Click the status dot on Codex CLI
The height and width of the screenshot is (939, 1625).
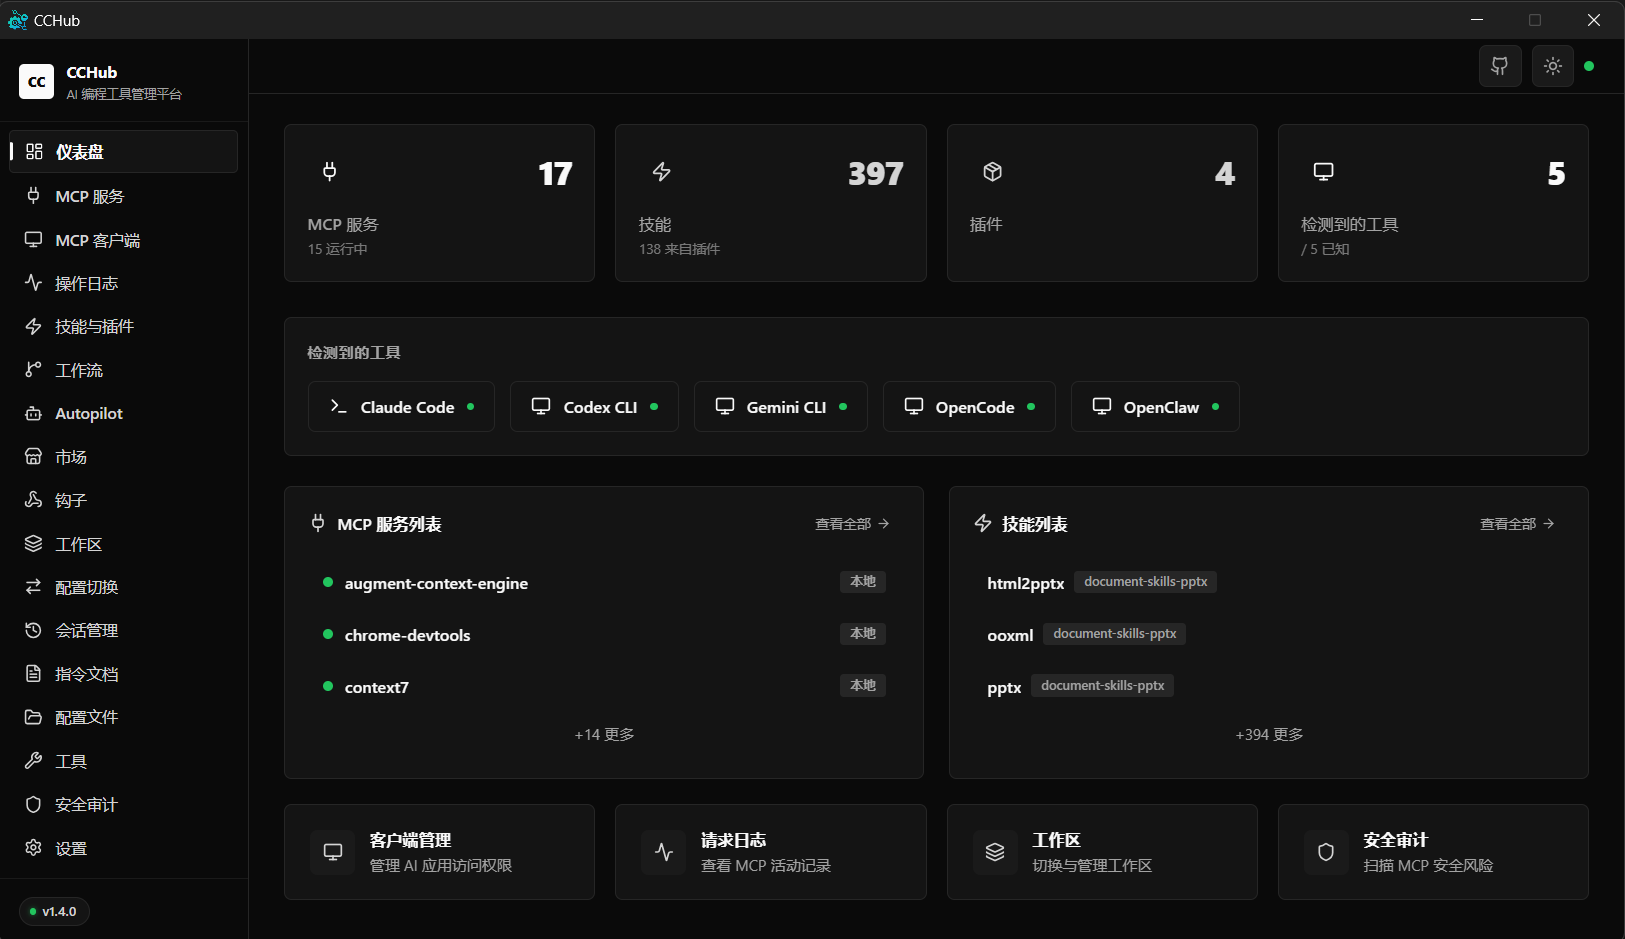tap(653, 406)
